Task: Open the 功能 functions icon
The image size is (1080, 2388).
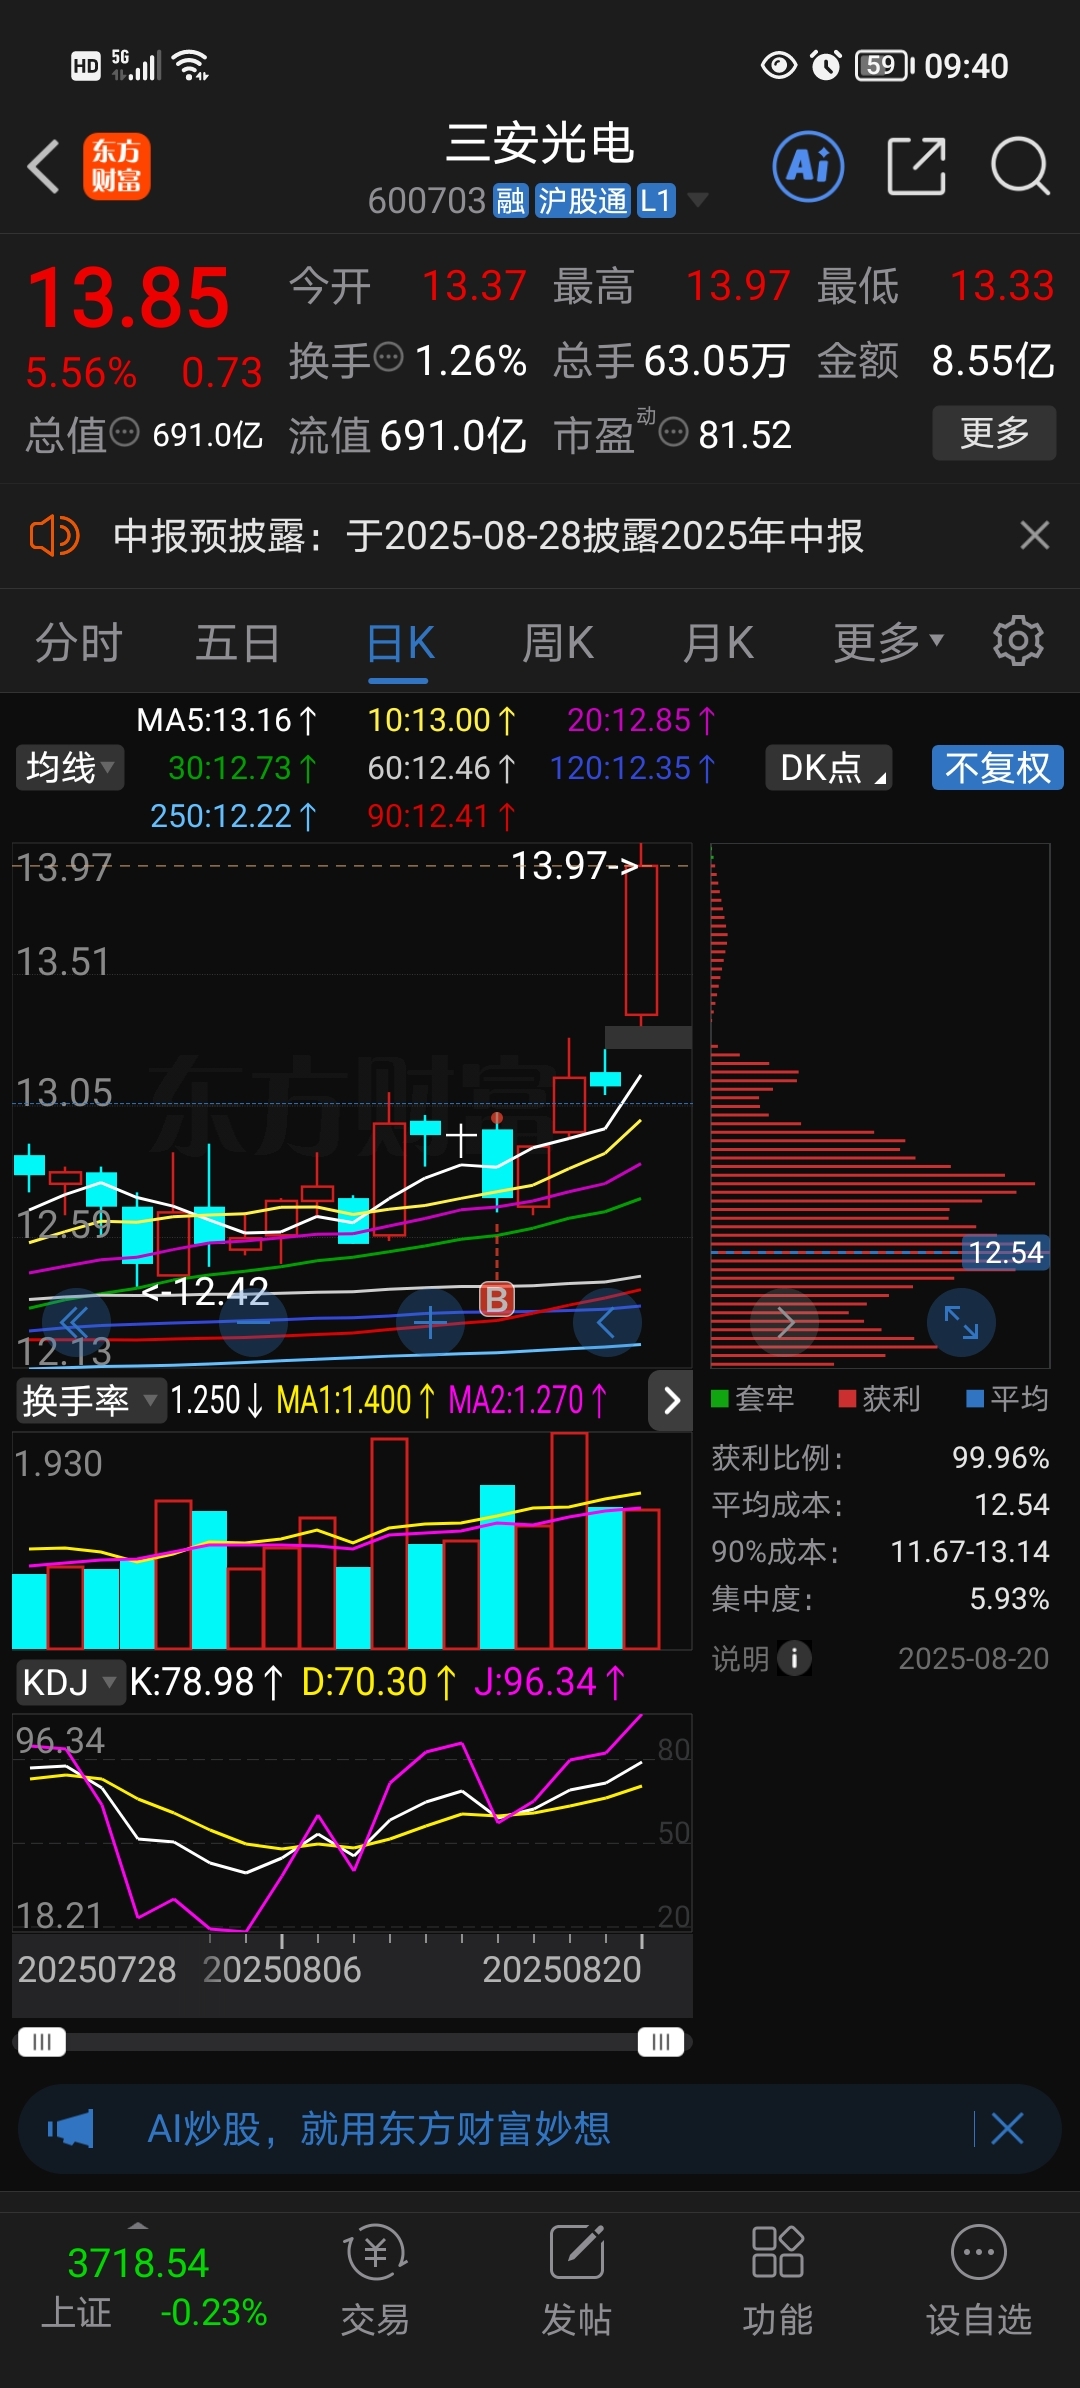Action: (x=778, y=2279)
